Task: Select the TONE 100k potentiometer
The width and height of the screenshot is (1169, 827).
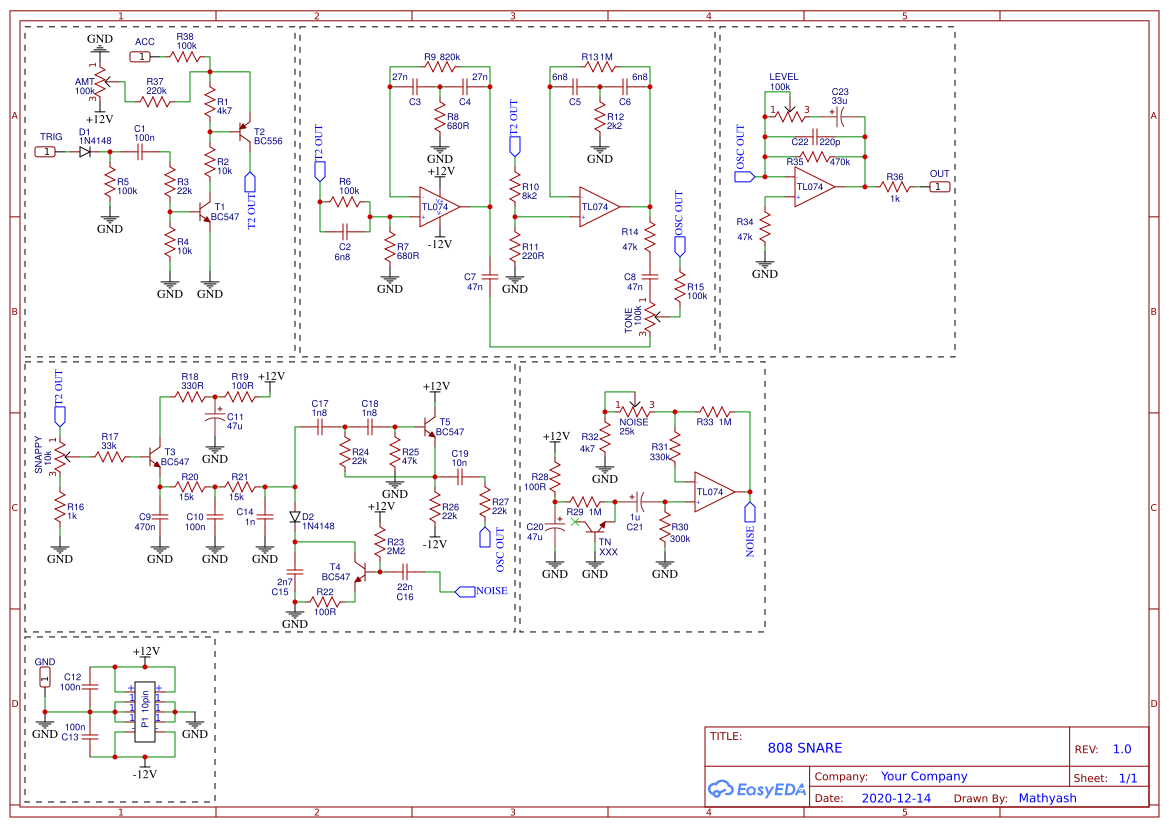Action: coord(651,318)
